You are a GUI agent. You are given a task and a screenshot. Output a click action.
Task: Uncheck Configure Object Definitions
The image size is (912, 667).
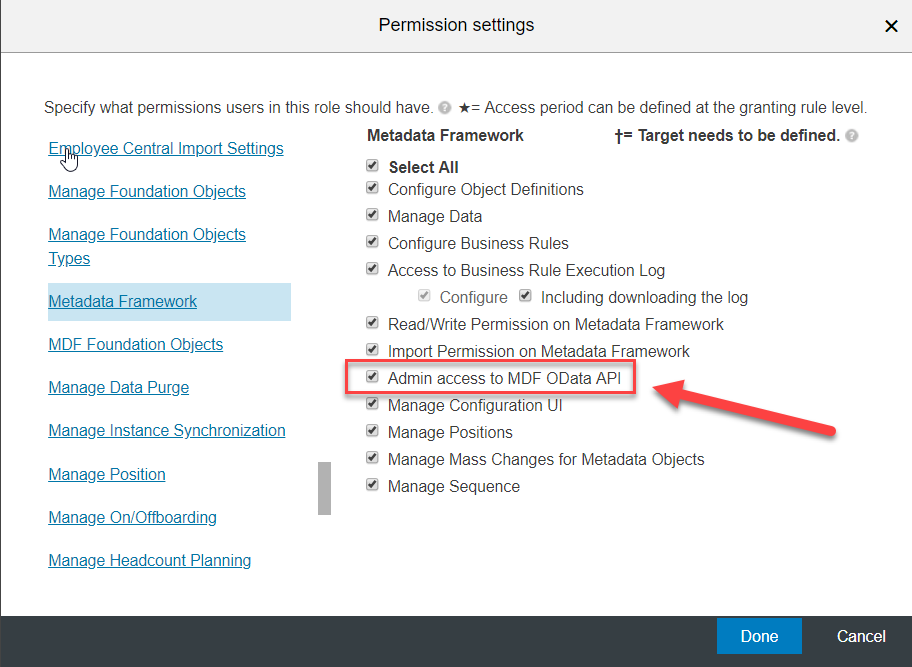tap(372, 188)
